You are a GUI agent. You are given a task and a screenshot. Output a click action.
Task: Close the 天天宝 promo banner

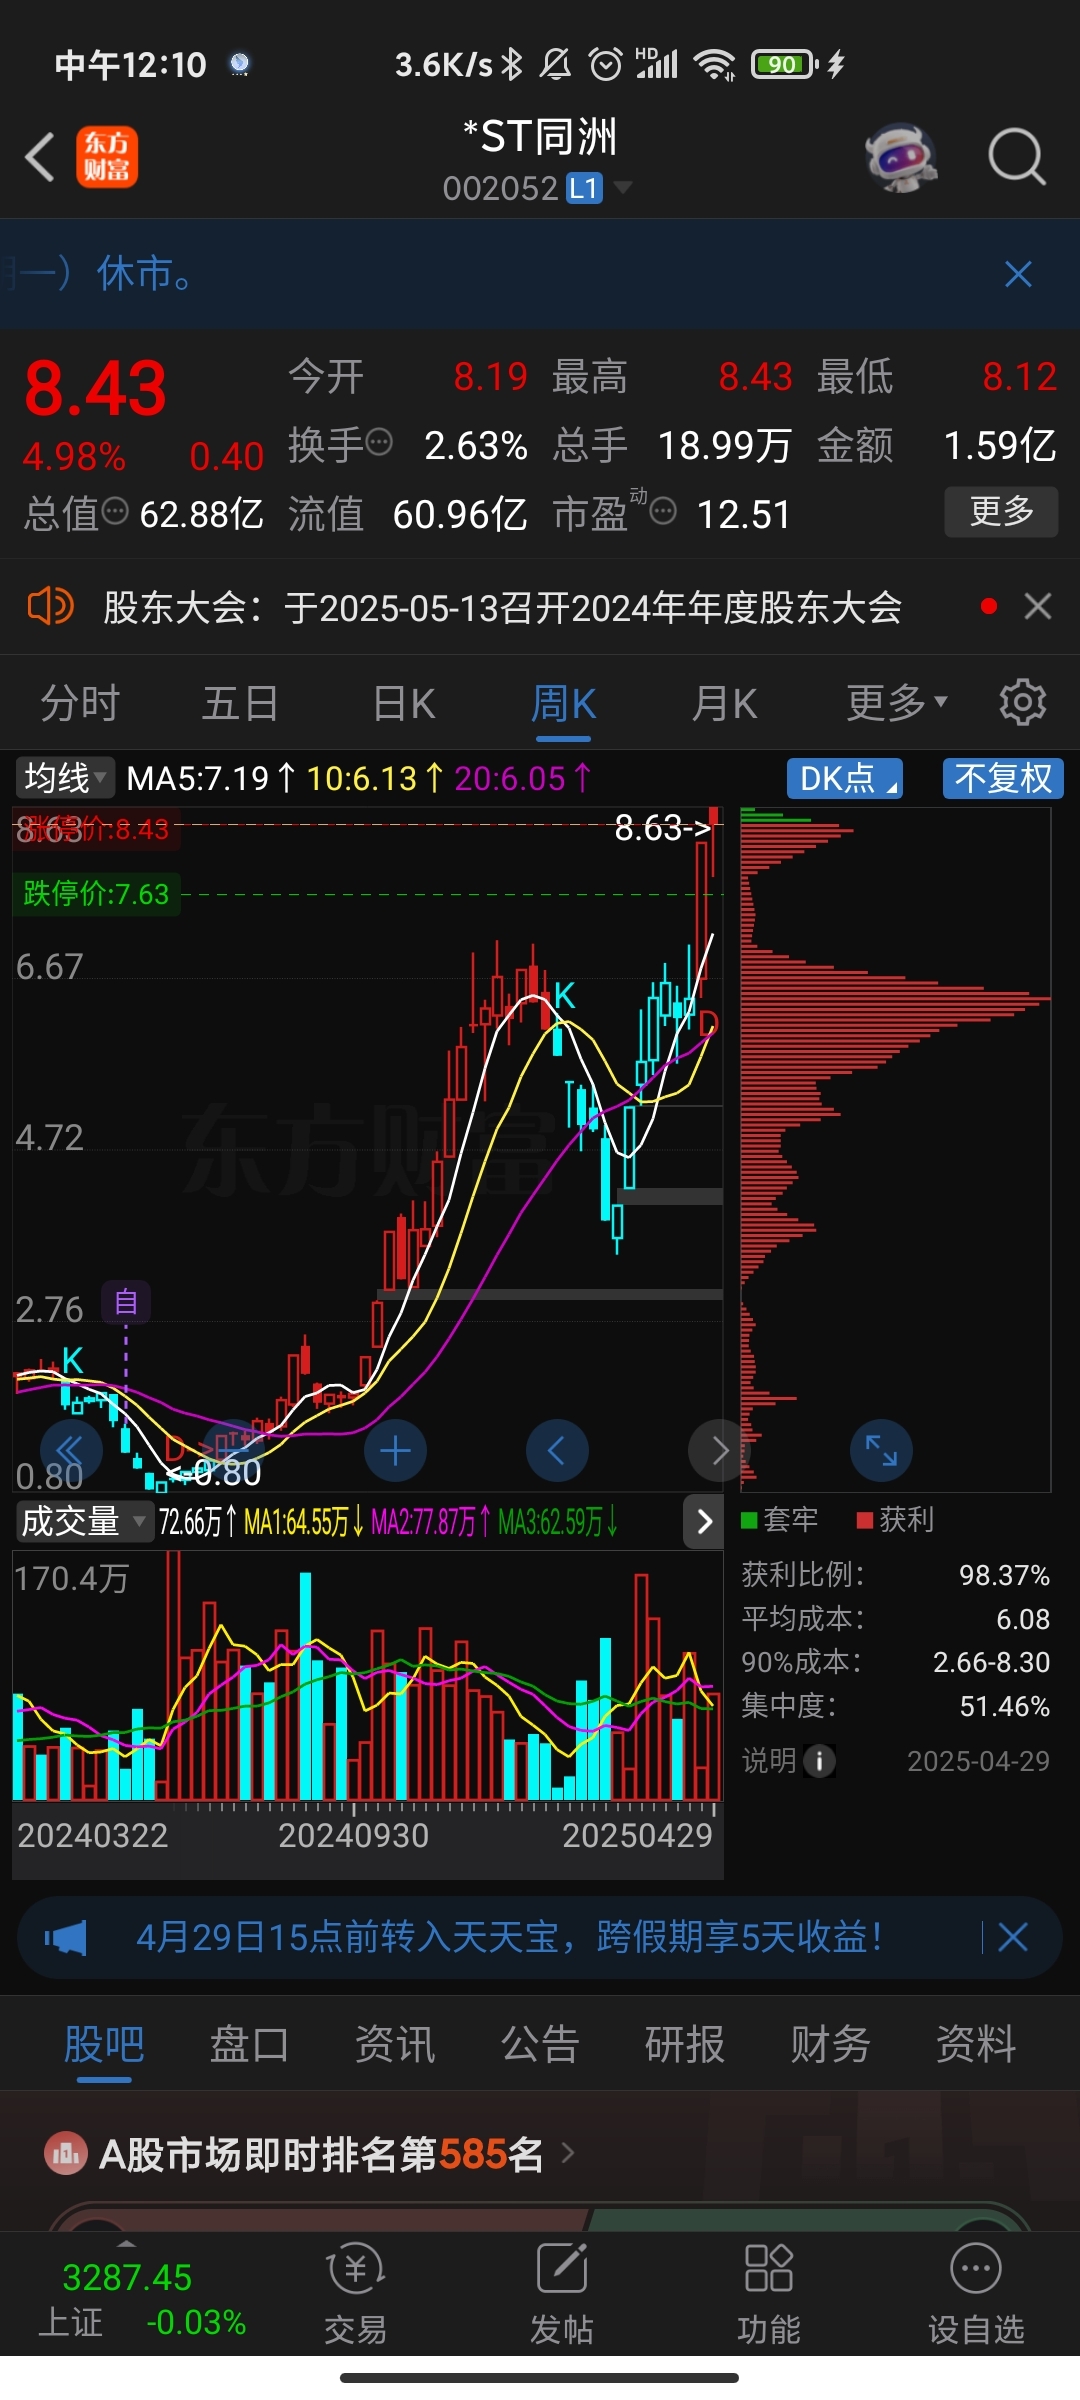1013,1937
